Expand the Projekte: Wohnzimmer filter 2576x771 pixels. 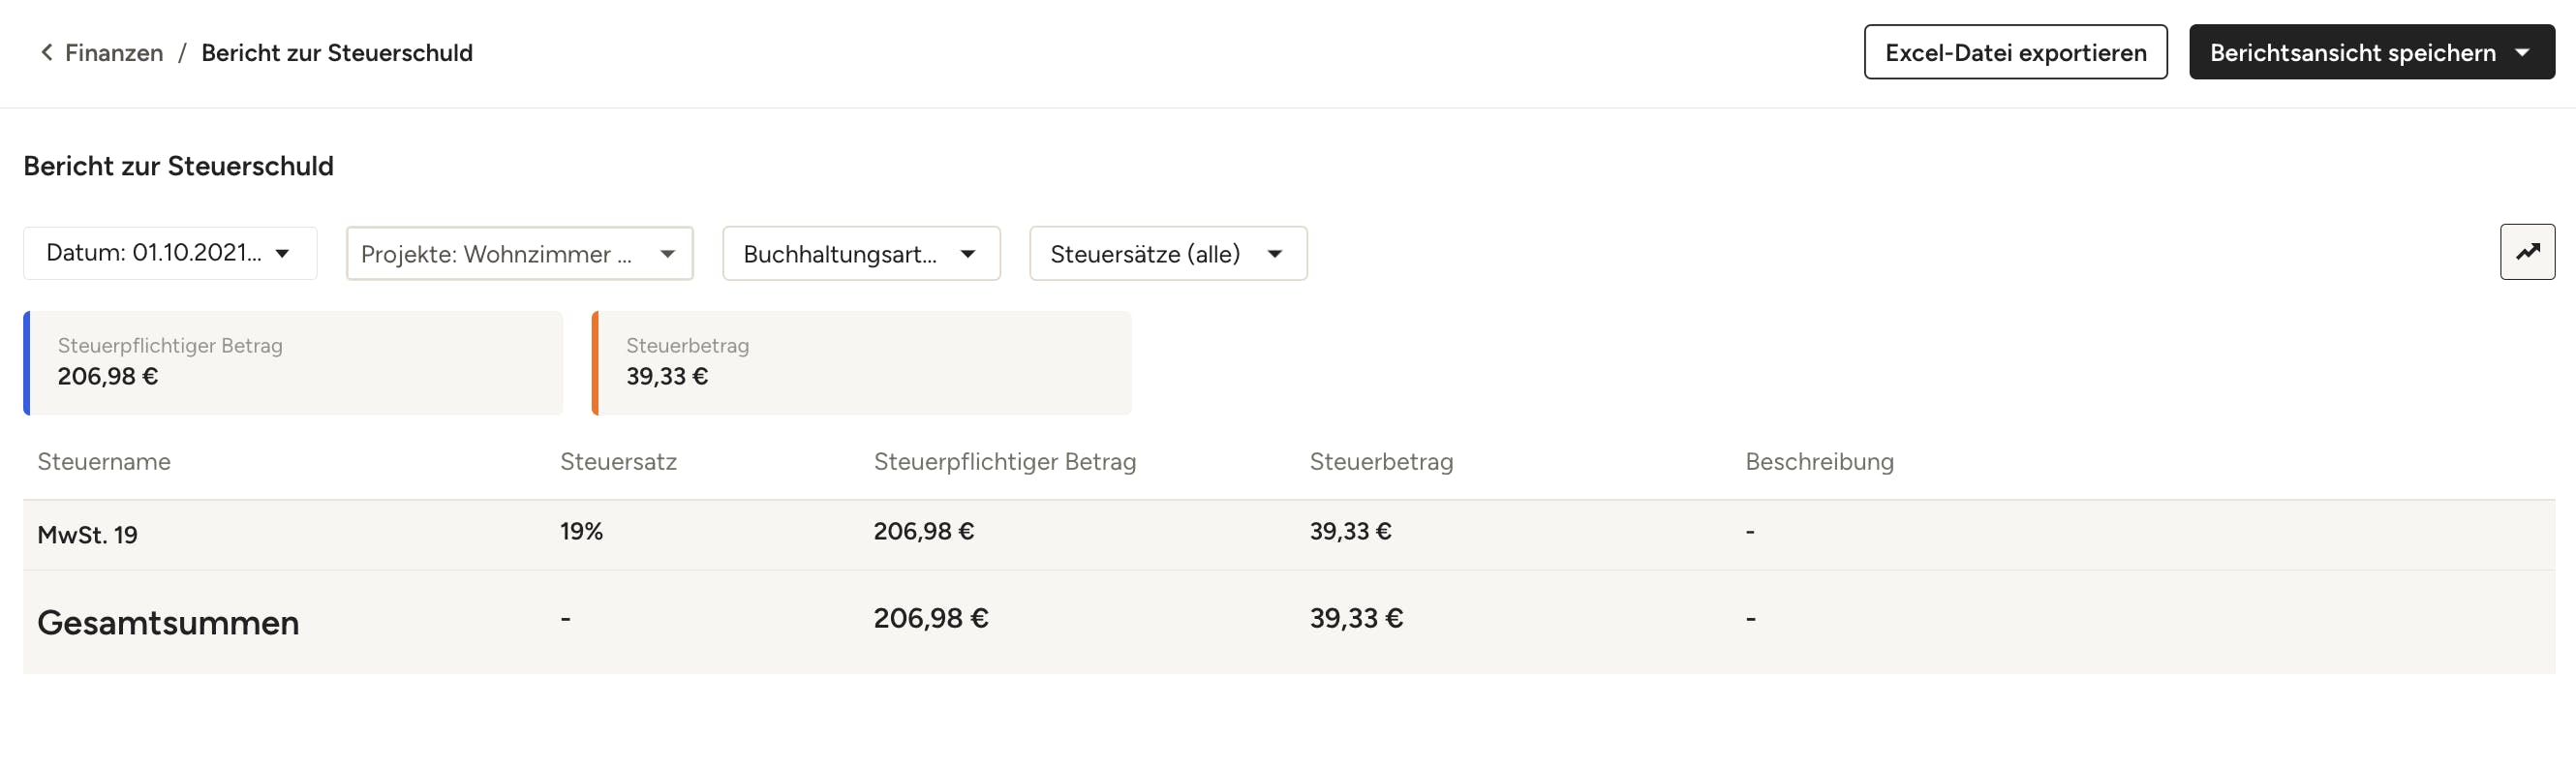tap(519, 254)
